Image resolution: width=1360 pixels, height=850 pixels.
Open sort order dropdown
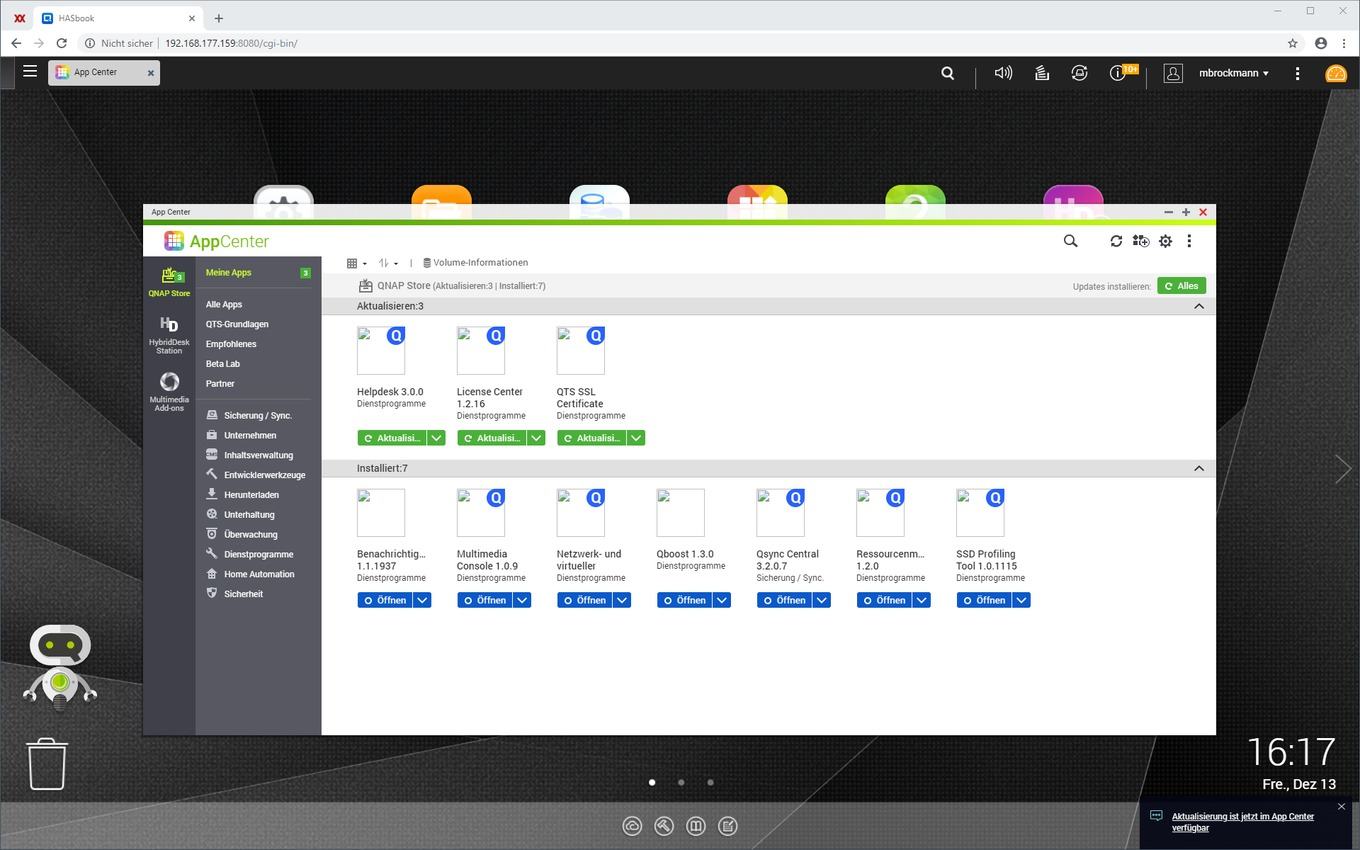pos(389,263)
